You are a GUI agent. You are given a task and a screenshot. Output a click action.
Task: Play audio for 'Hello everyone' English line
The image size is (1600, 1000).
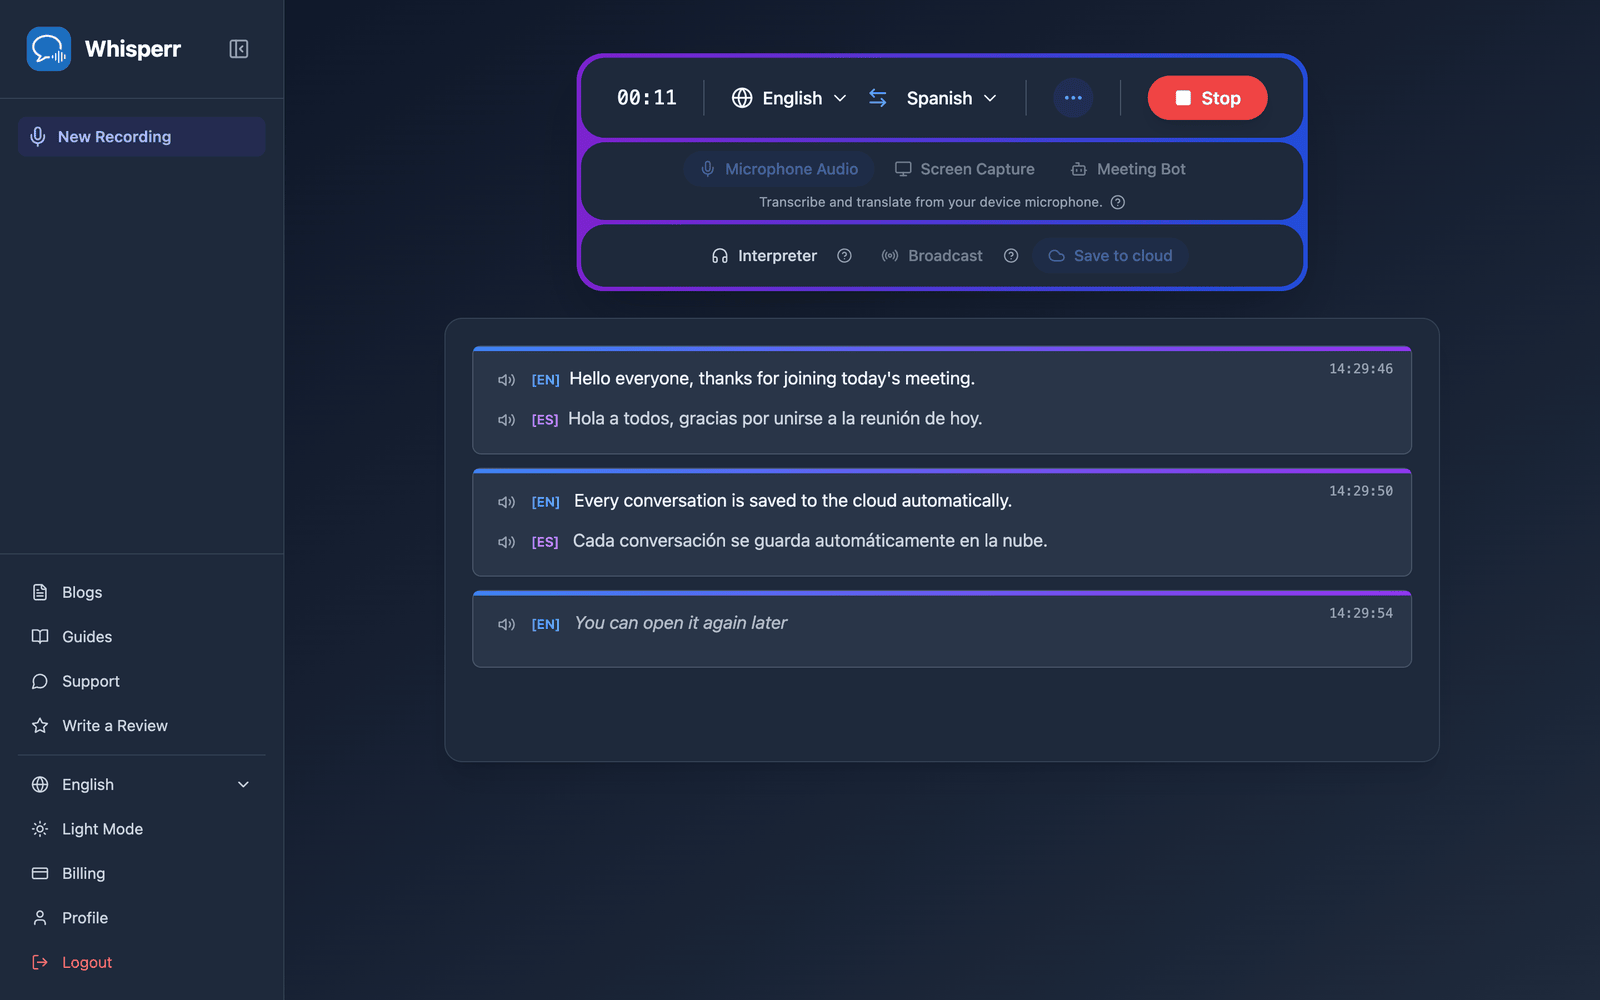507,380
